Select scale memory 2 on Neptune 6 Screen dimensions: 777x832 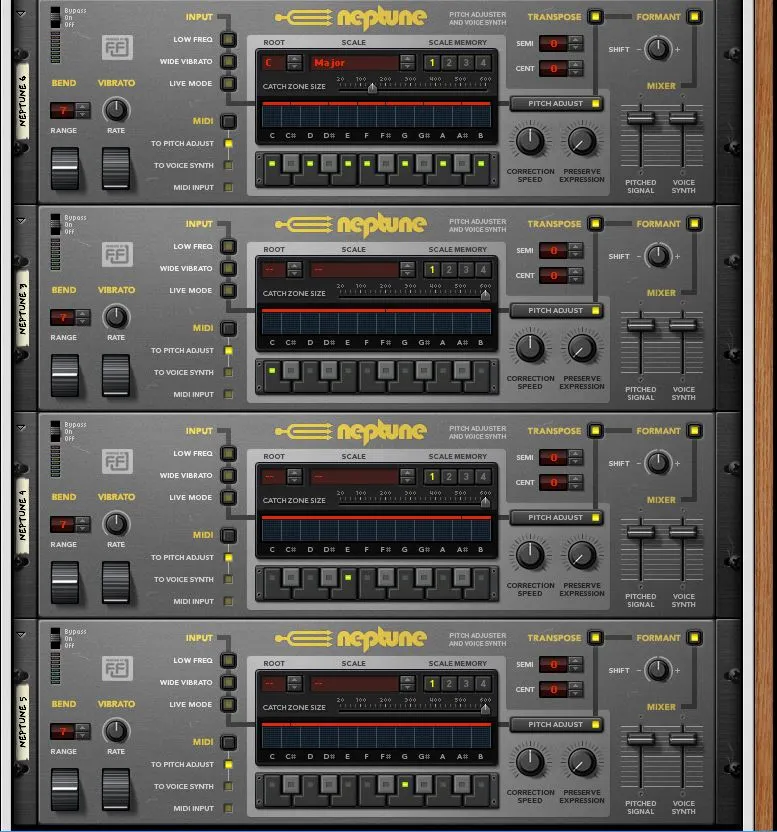coord(449,63)
